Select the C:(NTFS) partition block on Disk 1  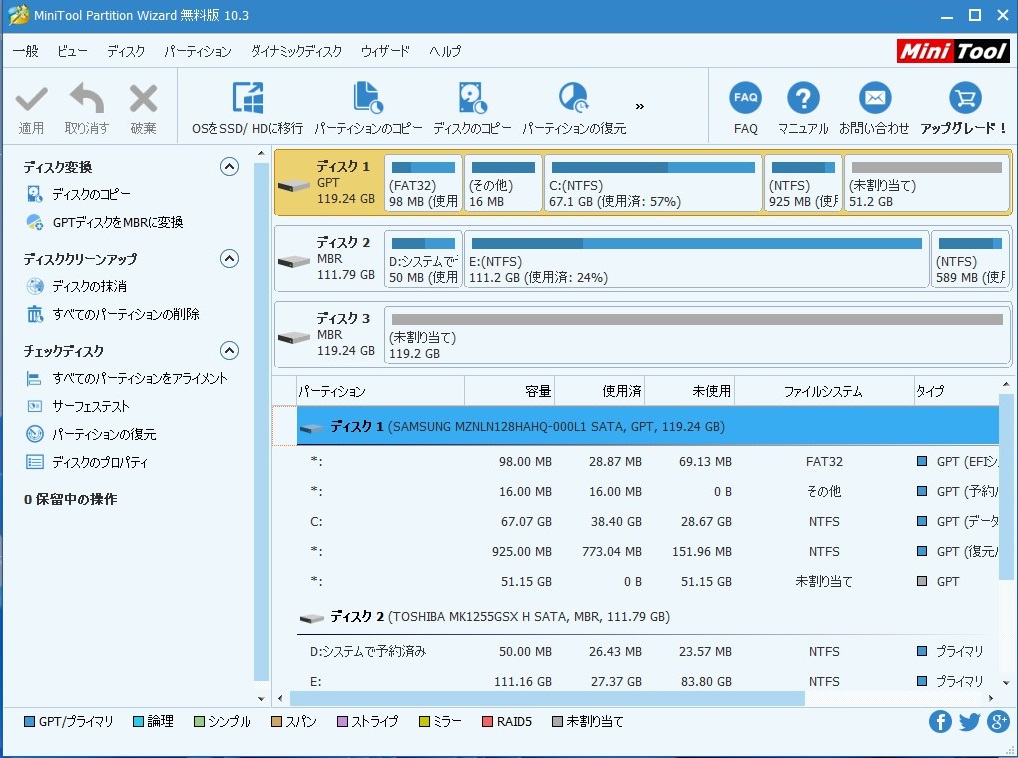pyautogui.click(x=653, y=184)
